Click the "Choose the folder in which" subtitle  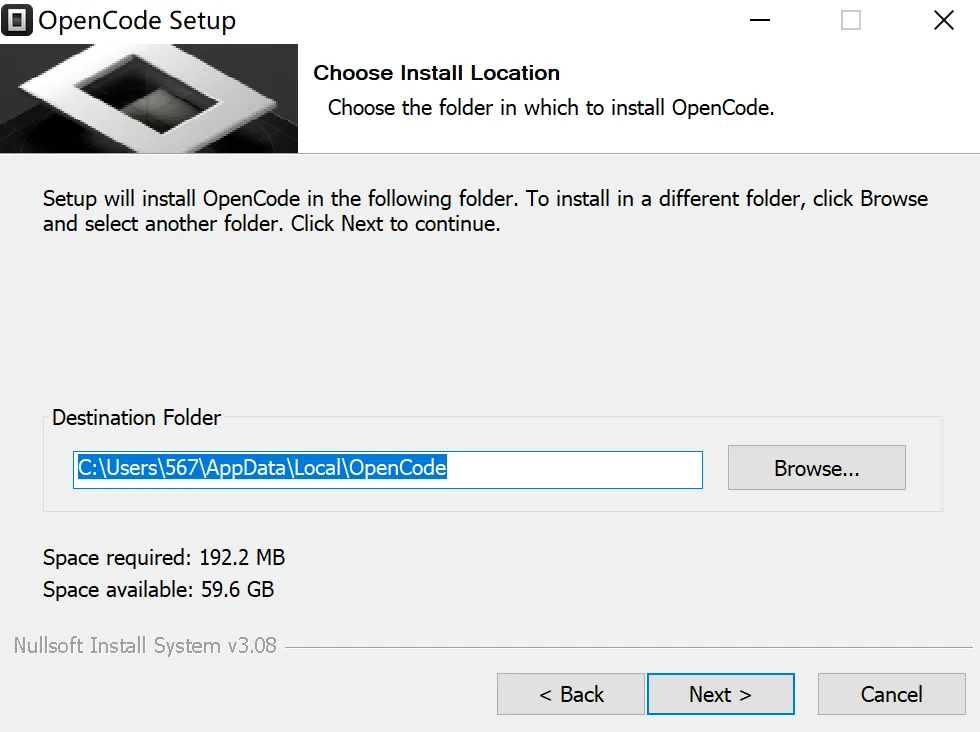(x=551, y=108)
